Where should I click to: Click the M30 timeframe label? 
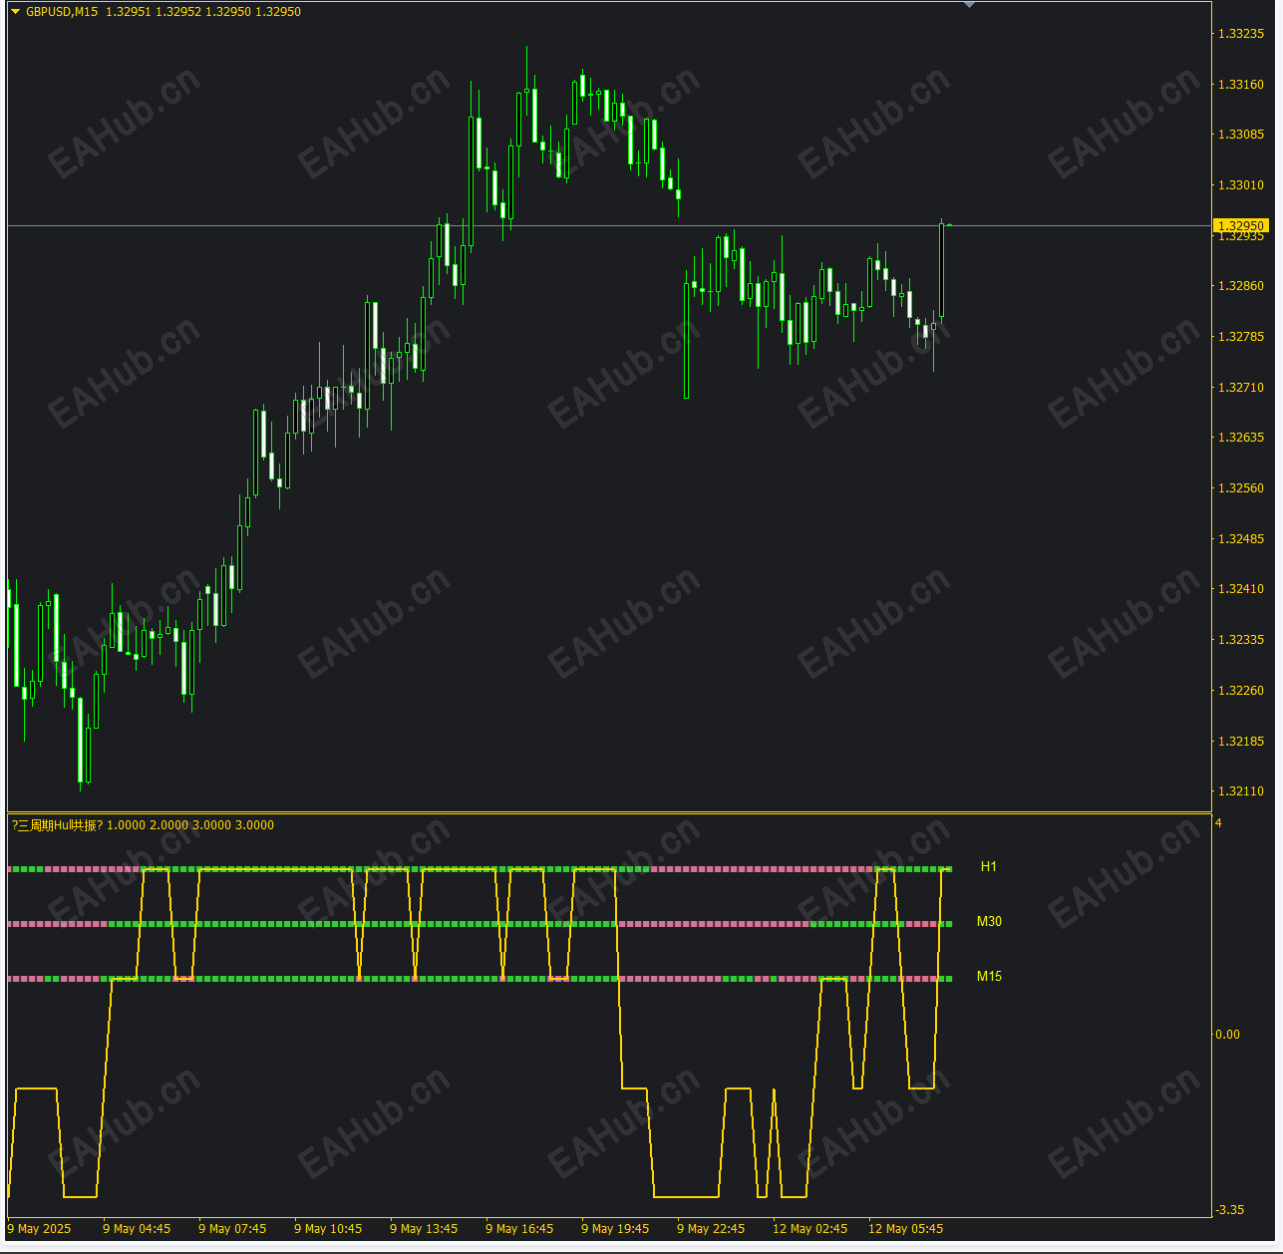click(x=989, y=922)
